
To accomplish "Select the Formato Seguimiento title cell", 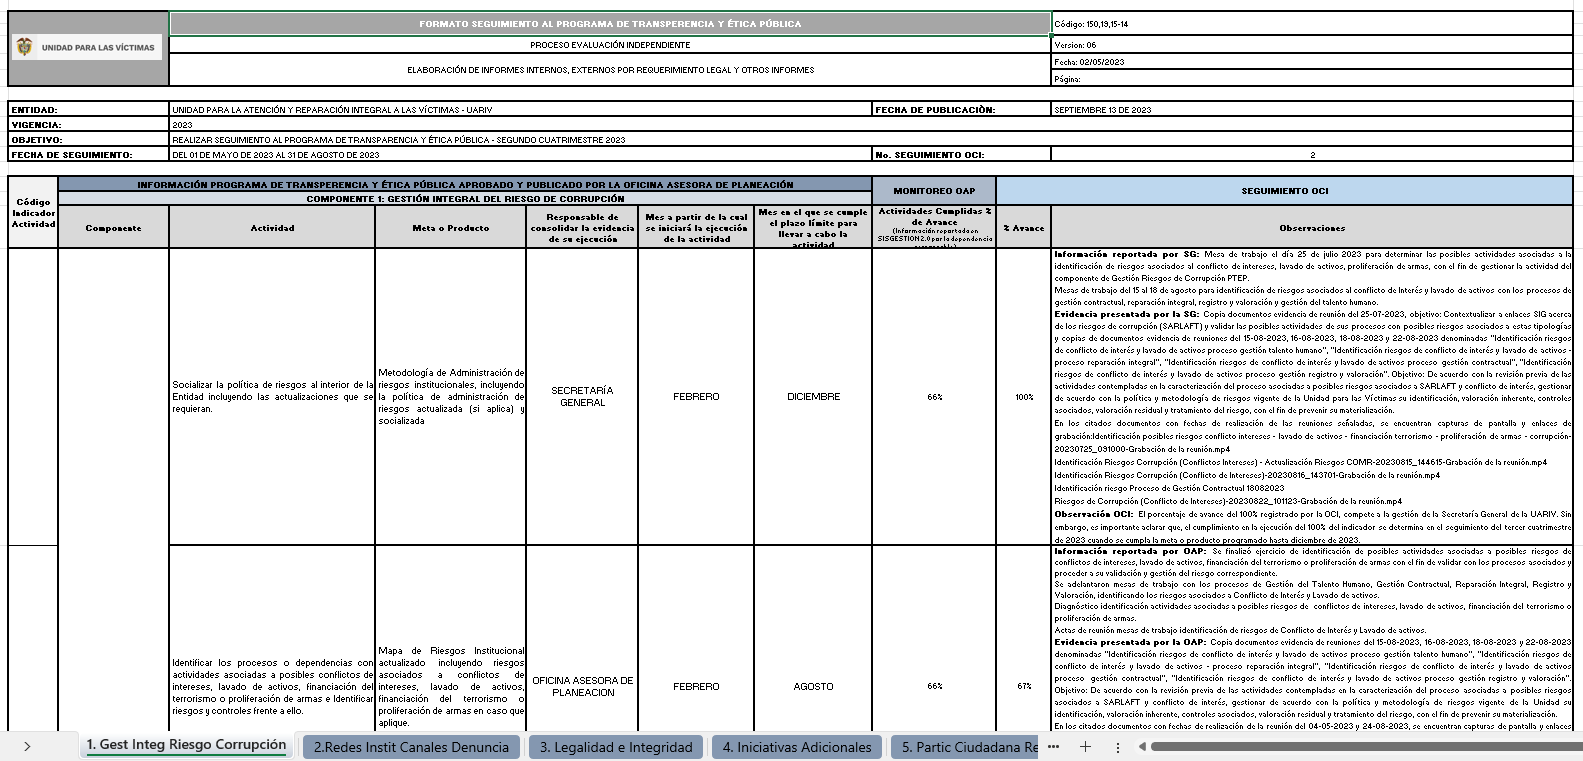I will pyautogui.click(x=609, y=23).
